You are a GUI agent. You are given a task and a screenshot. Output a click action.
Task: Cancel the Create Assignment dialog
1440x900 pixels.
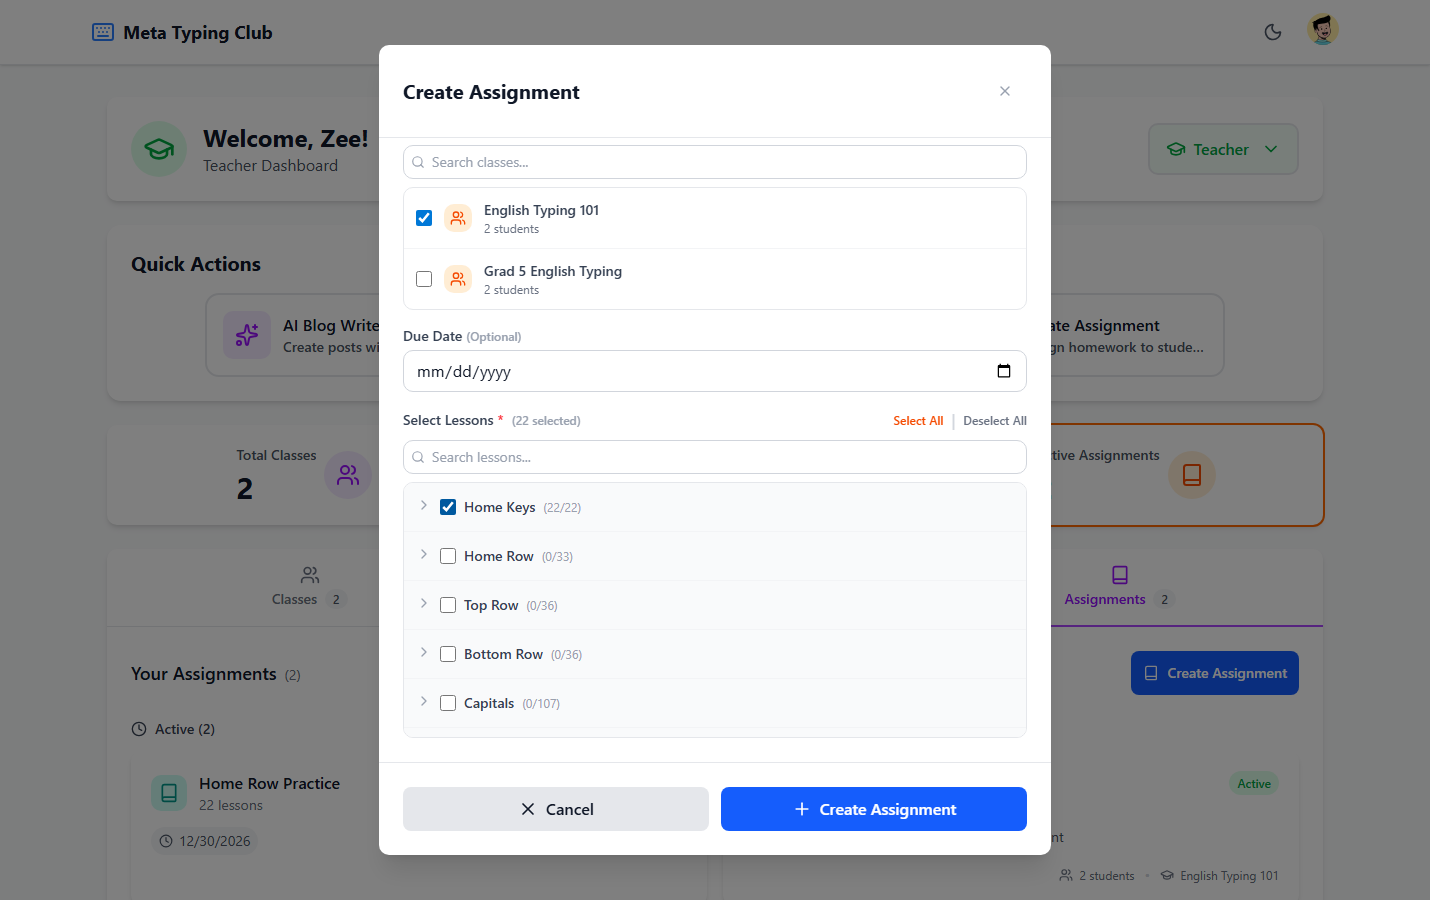(x=556, y=809)
